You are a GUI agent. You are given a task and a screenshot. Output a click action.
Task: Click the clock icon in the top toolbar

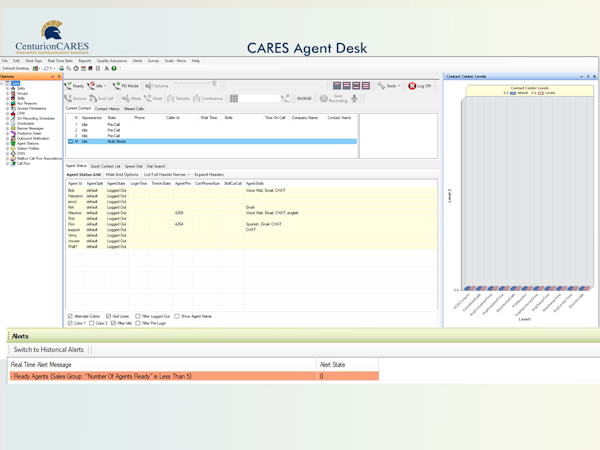point(76,68)
